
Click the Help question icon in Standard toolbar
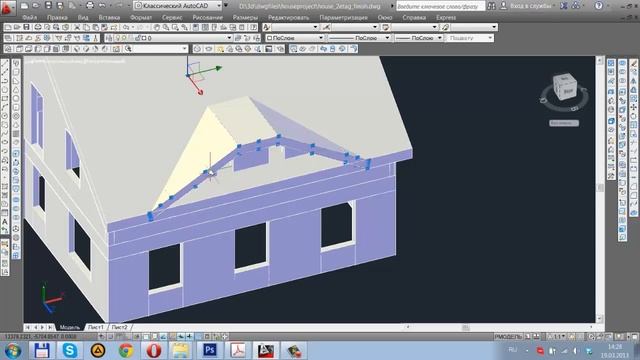pyautogui.click(x=254, y=27)
